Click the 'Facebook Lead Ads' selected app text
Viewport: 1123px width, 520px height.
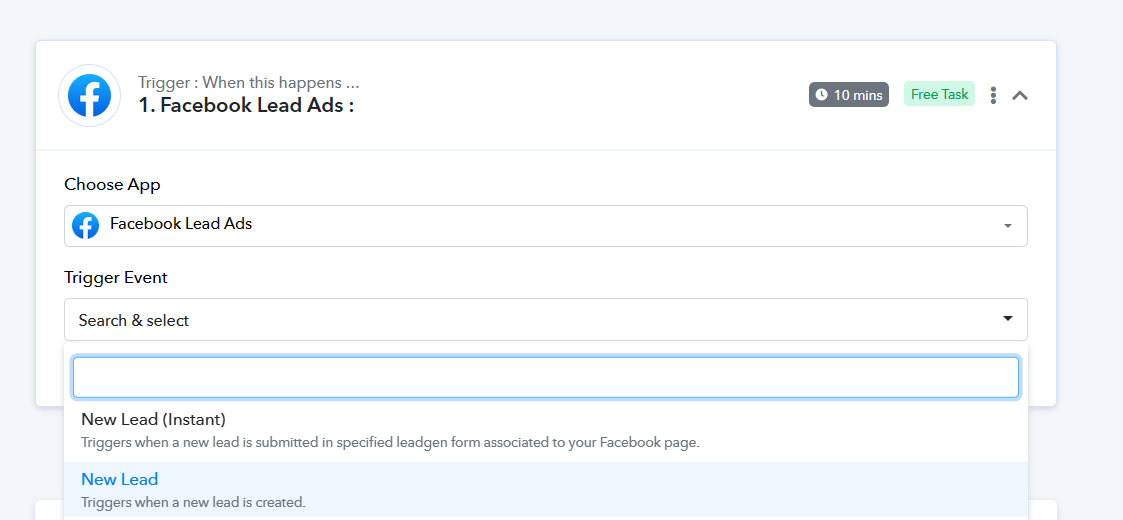pos(181,224)
